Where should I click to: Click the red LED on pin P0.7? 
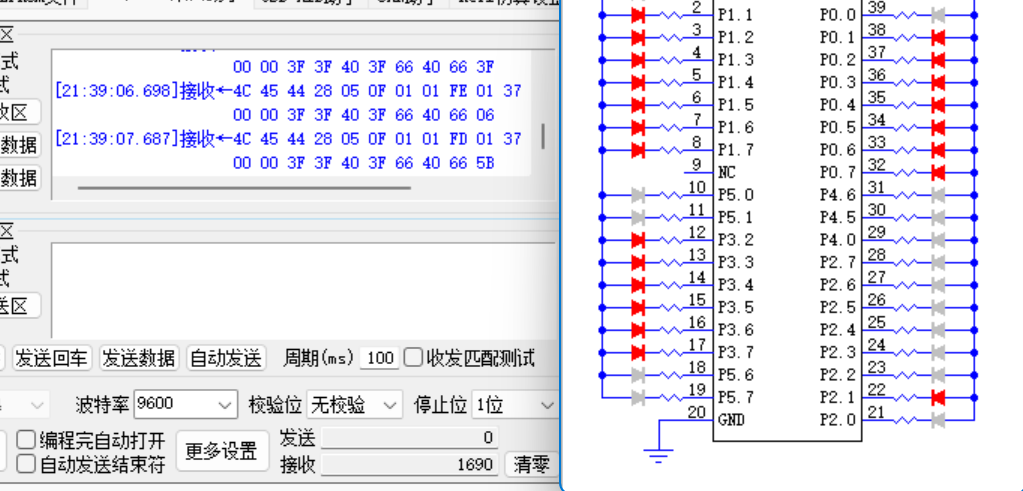click(x=938, y=173)
